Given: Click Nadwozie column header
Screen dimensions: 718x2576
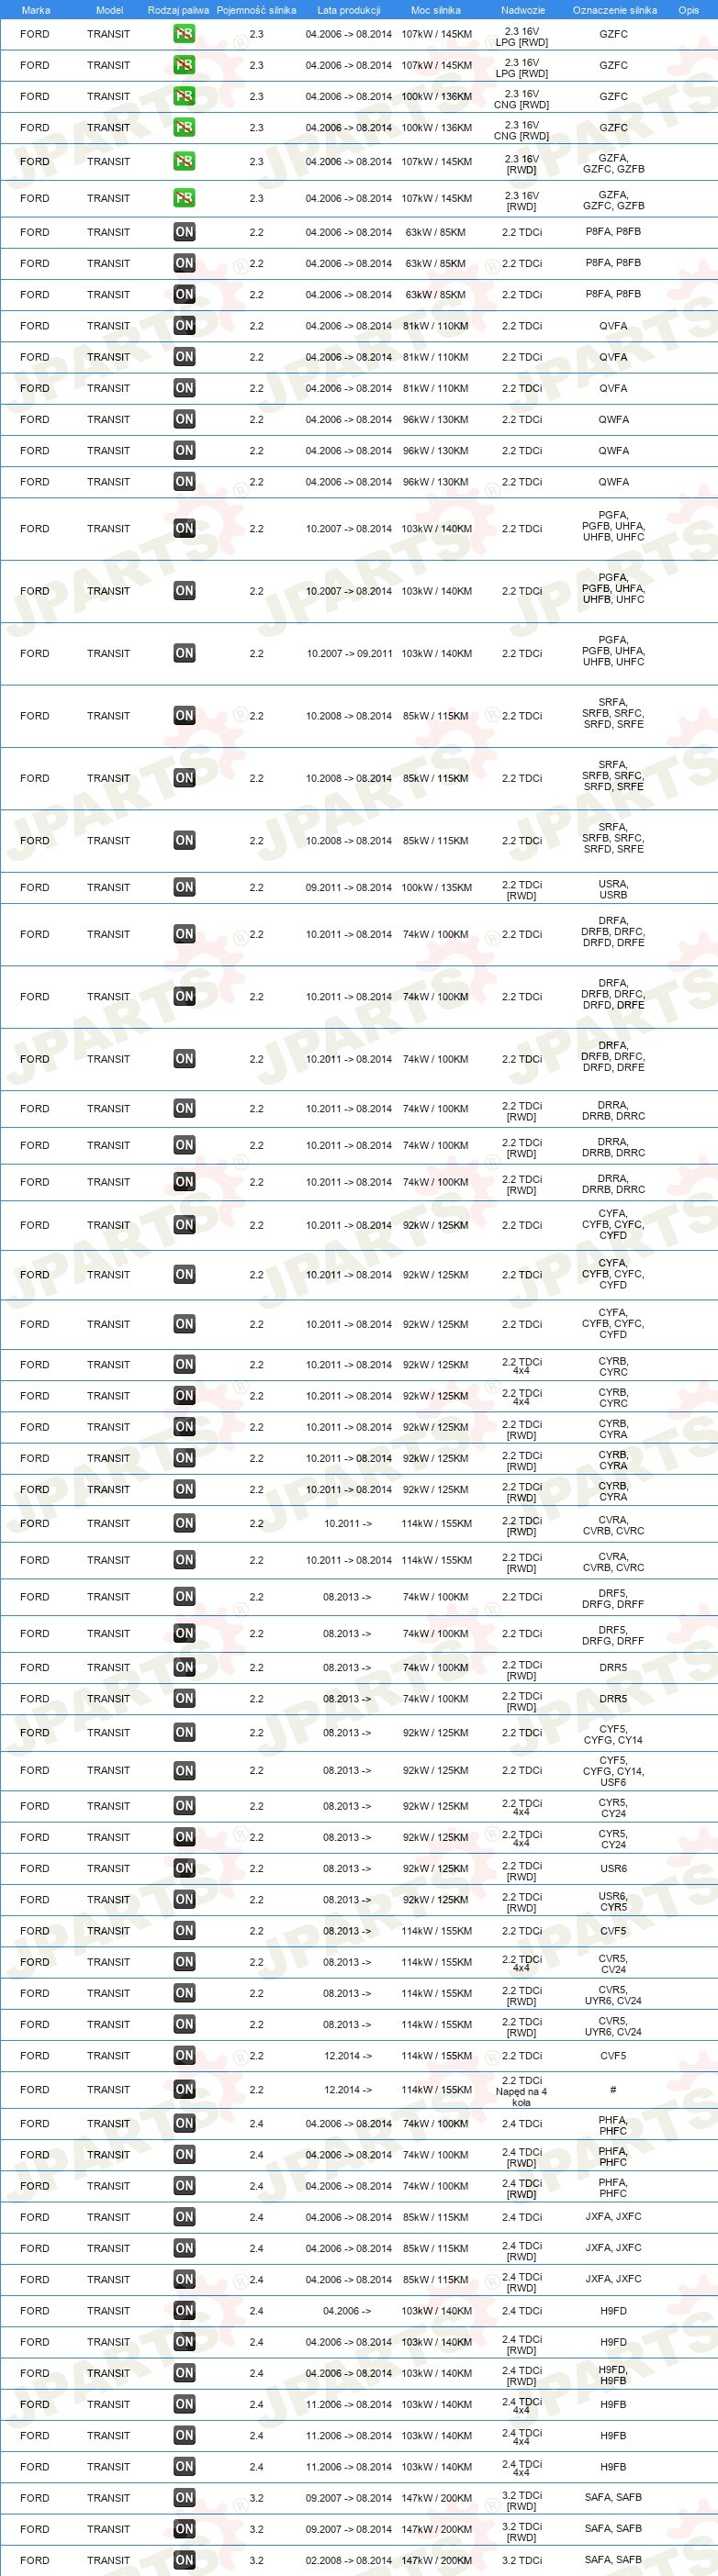Looking at the screenshot, I should pos(523,10).
